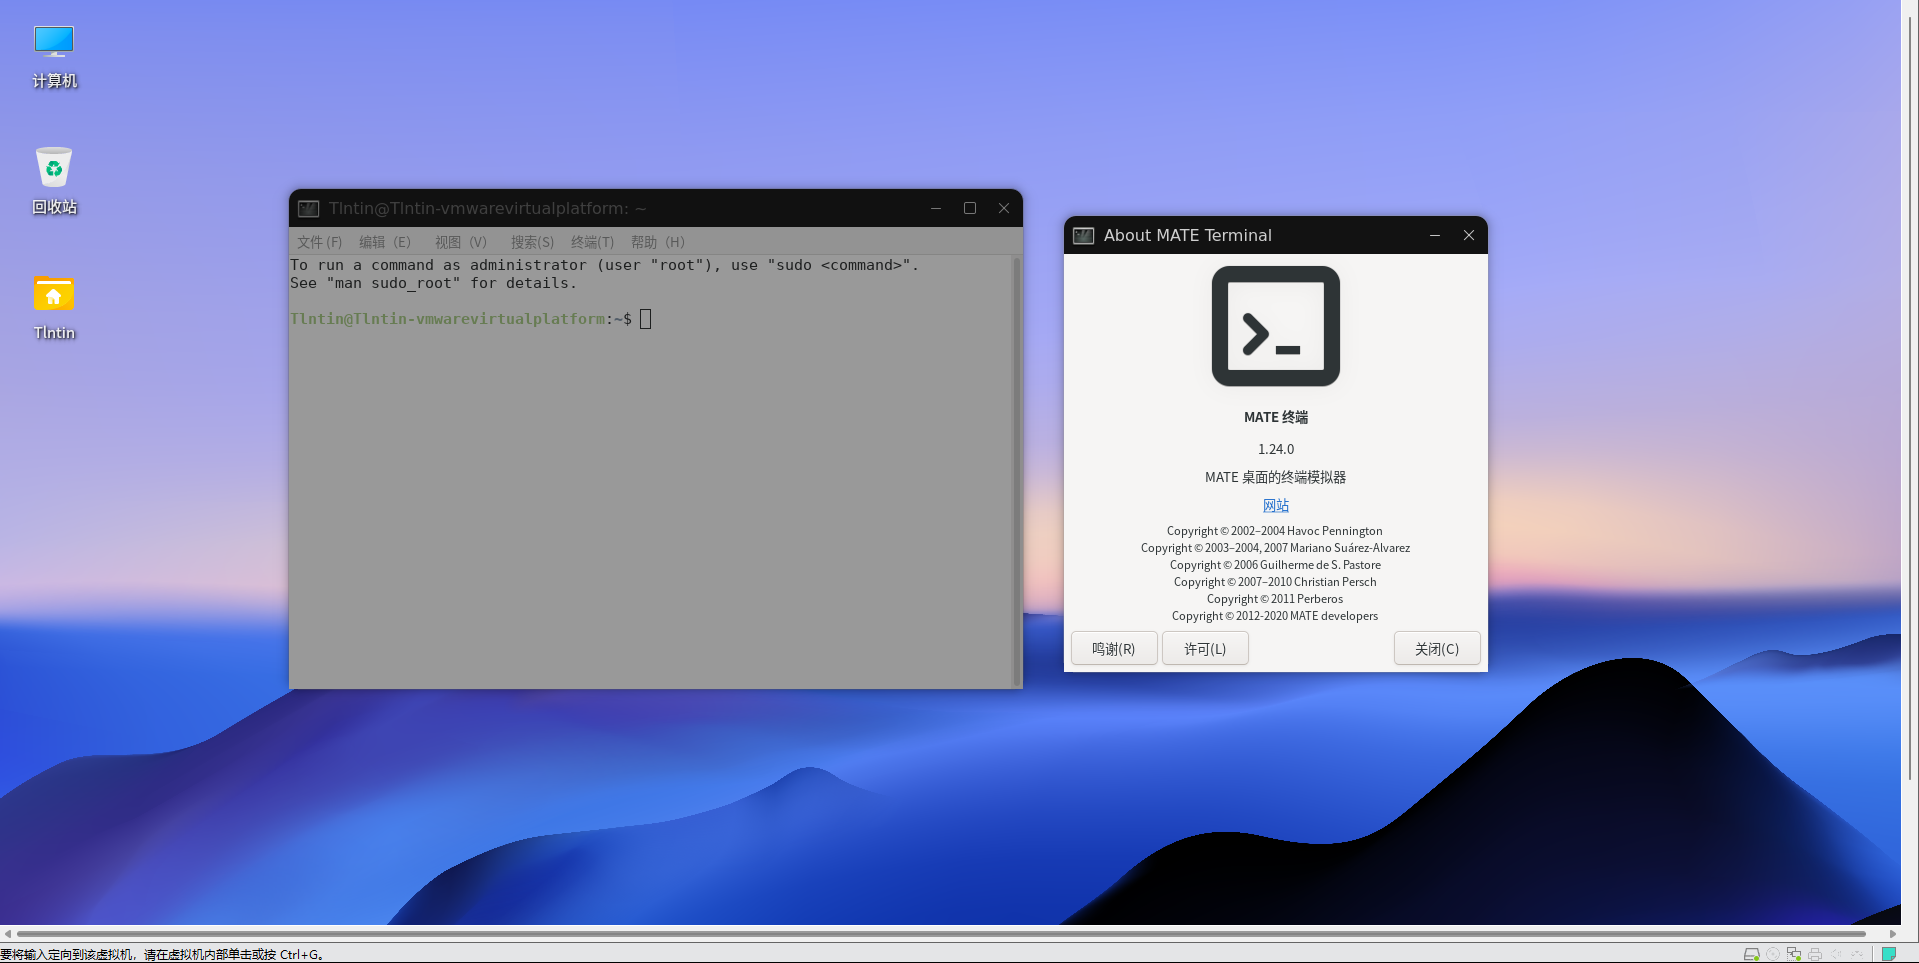
Task: Click the large MATE Terminal logo
Action: tap(1275, 326)
